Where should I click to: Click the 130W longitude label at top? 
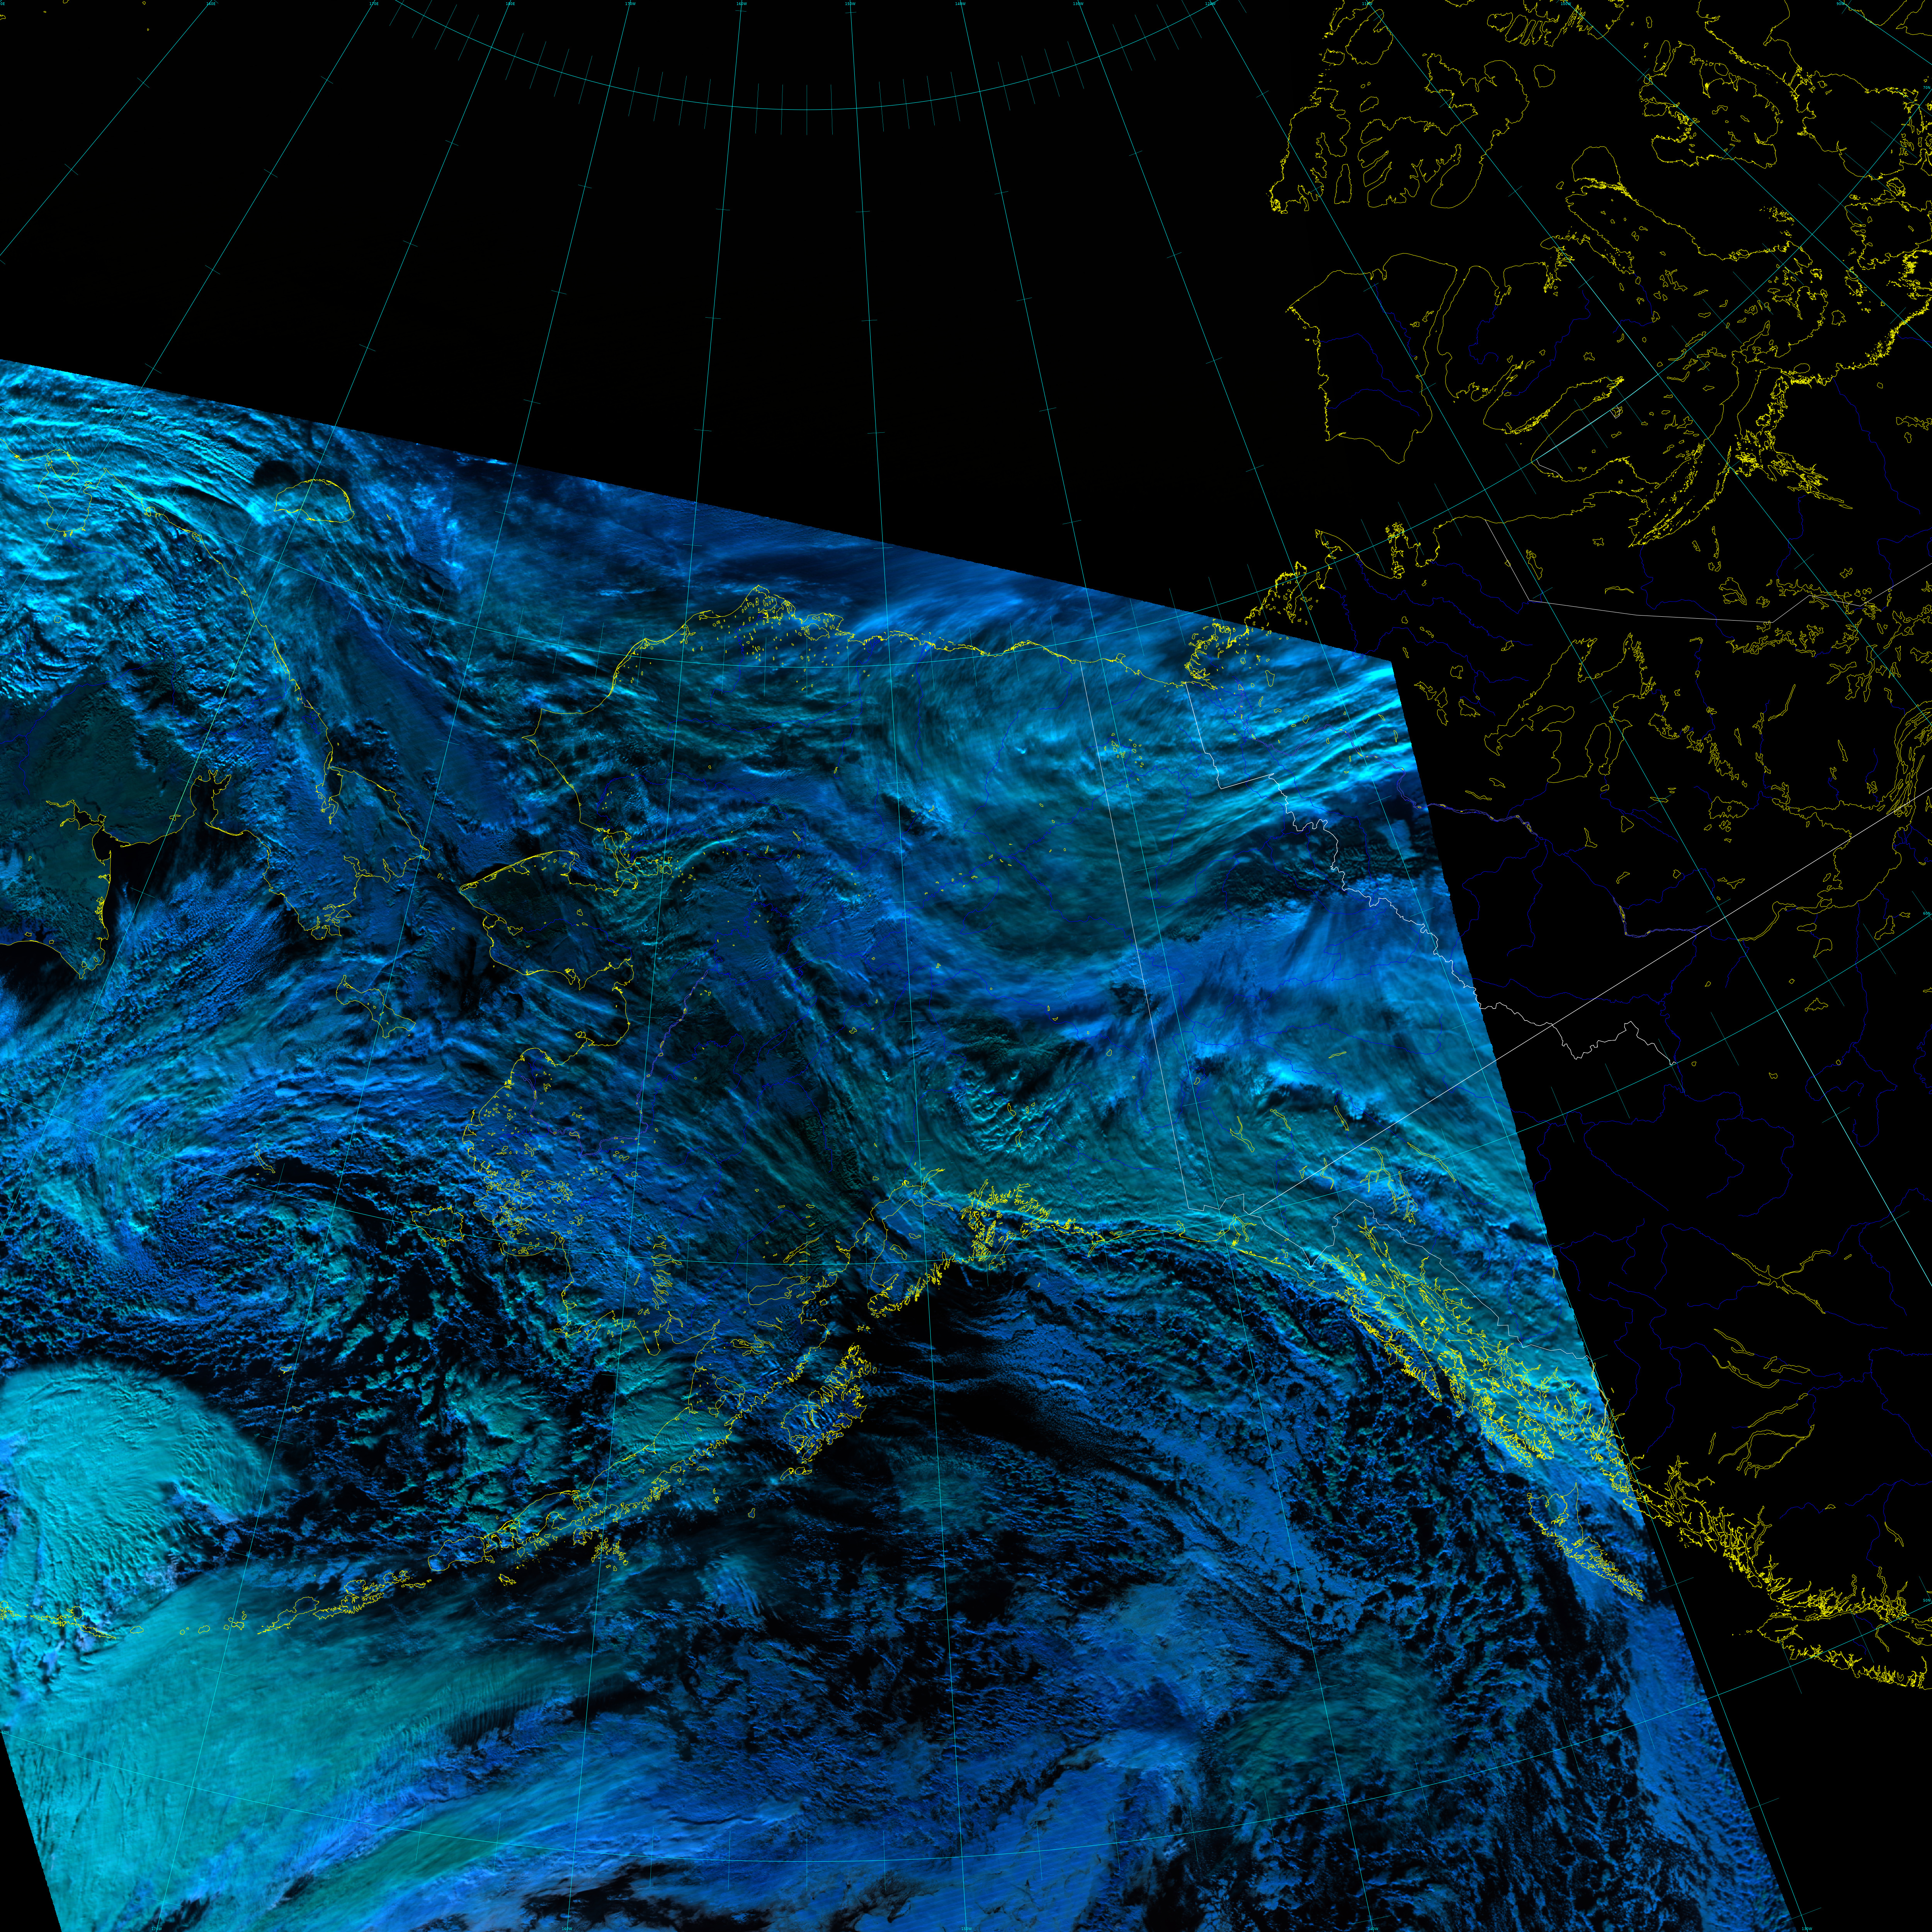1078,4
